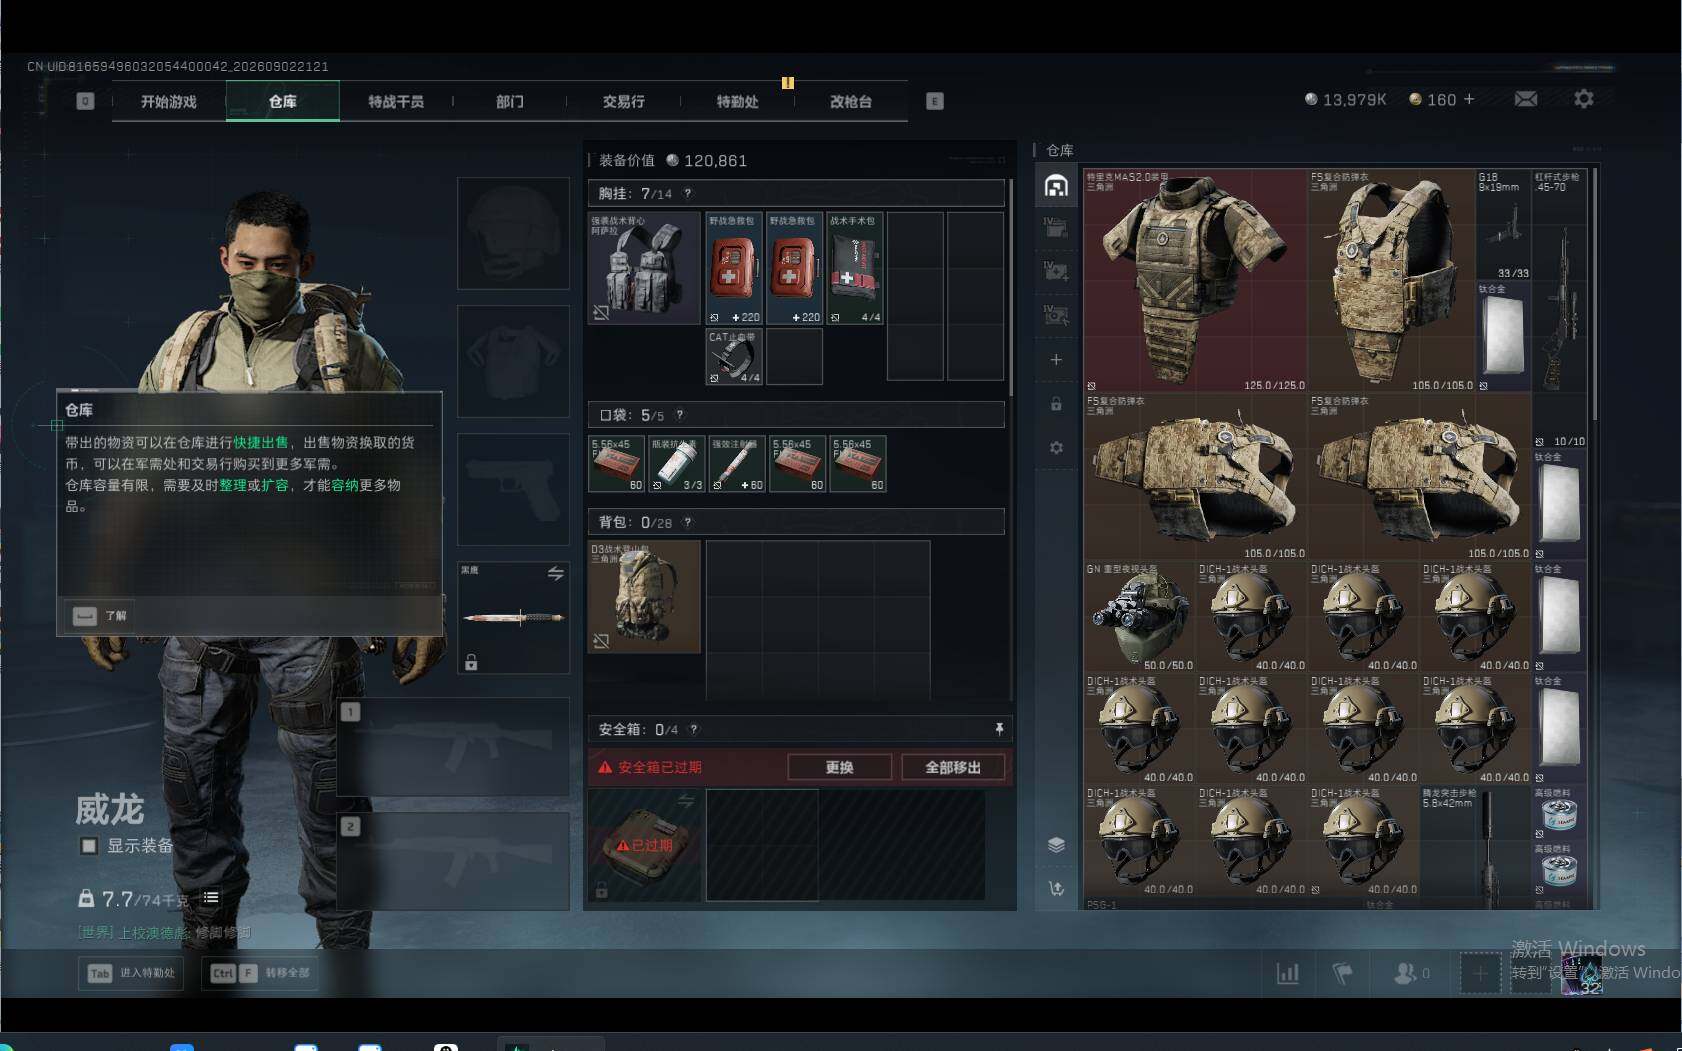Open the 部门 tab
The width and height of the screenshot is (1682, 1051).
pyautogui.click(x=510, y=101)
